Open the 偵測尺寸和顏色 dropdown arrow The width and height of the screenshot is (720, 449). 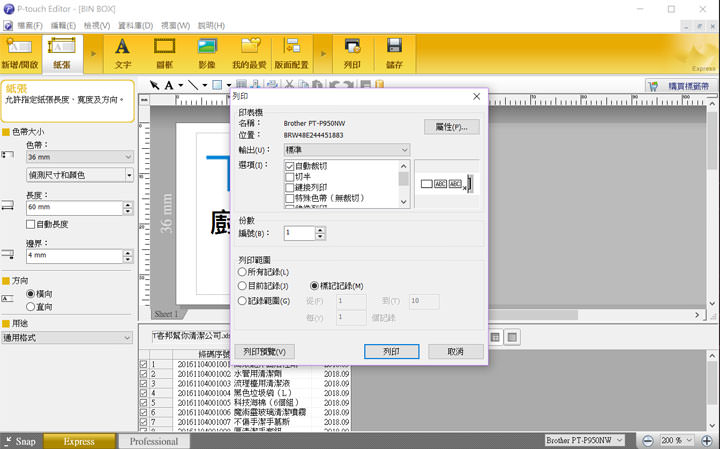click(x=129, y=175)
